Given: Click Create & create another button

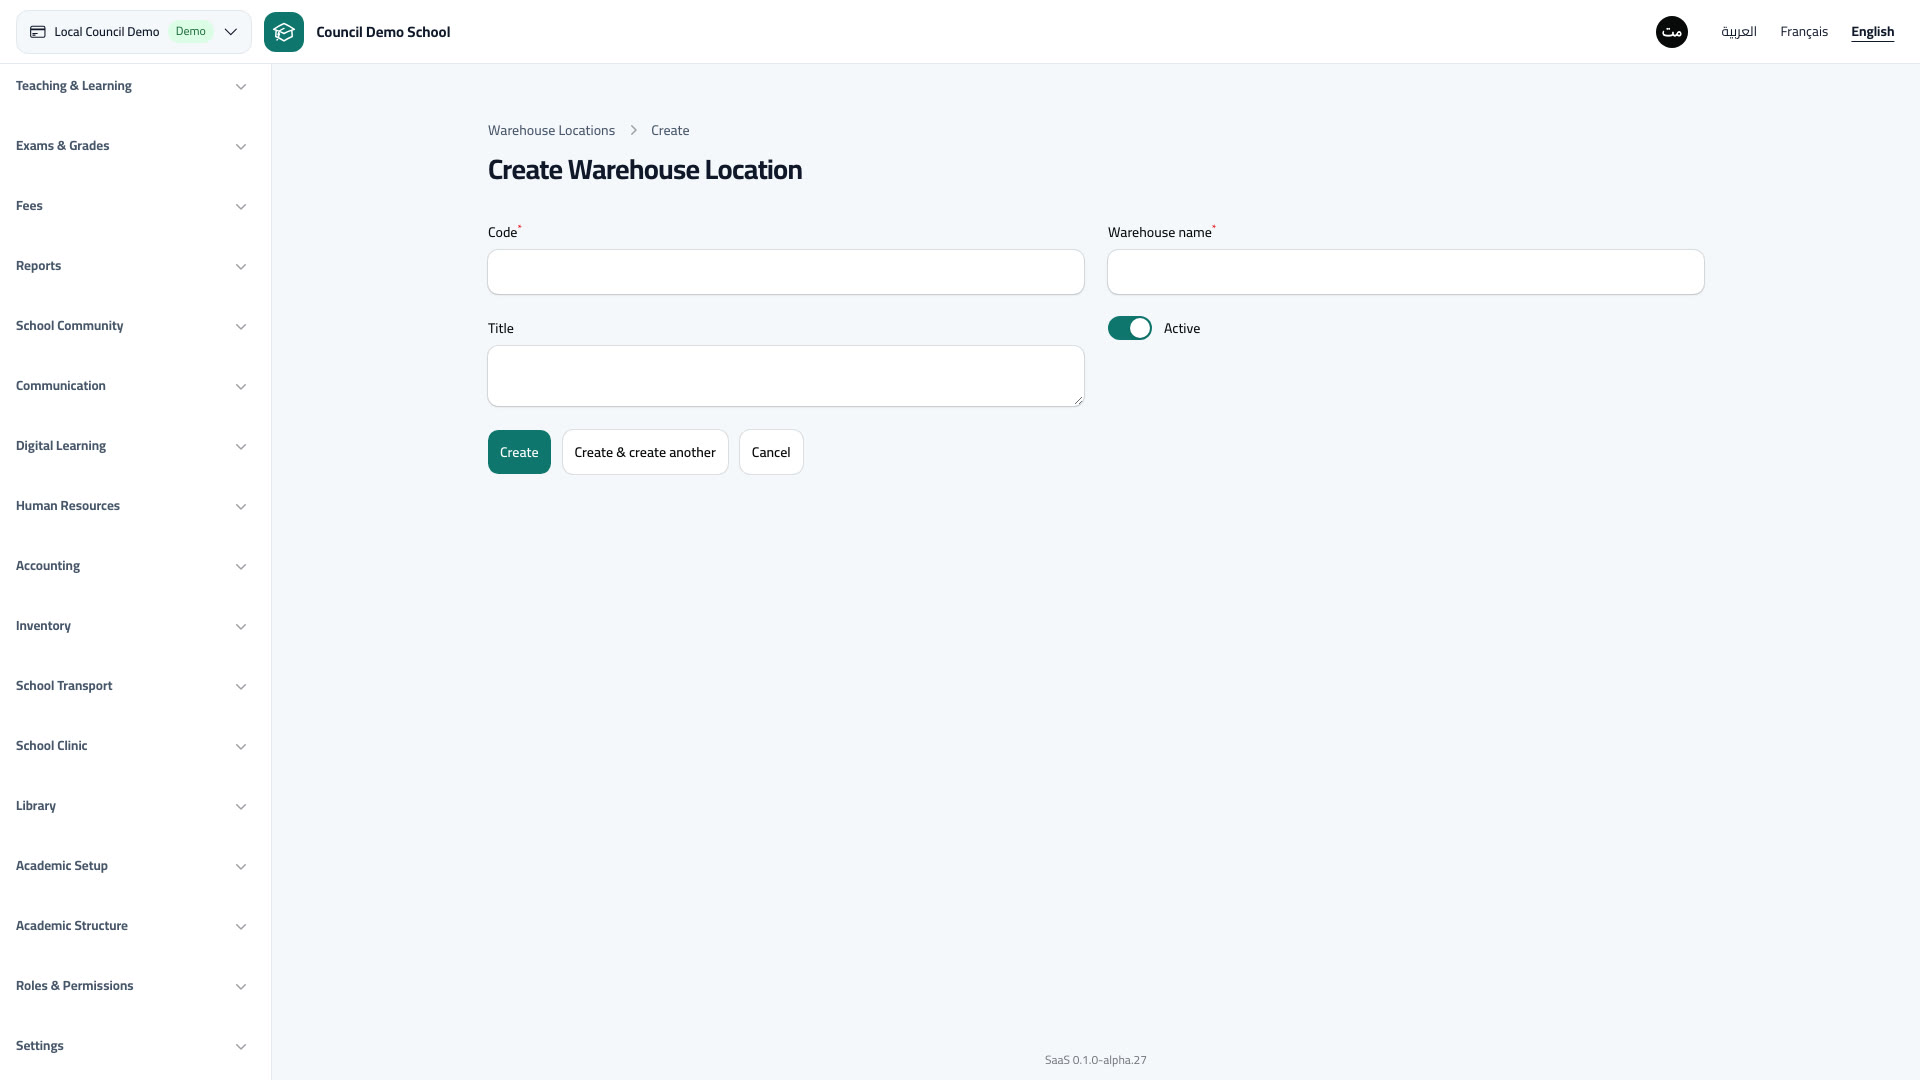Looking at the screenshot, I should pos(645,452).
